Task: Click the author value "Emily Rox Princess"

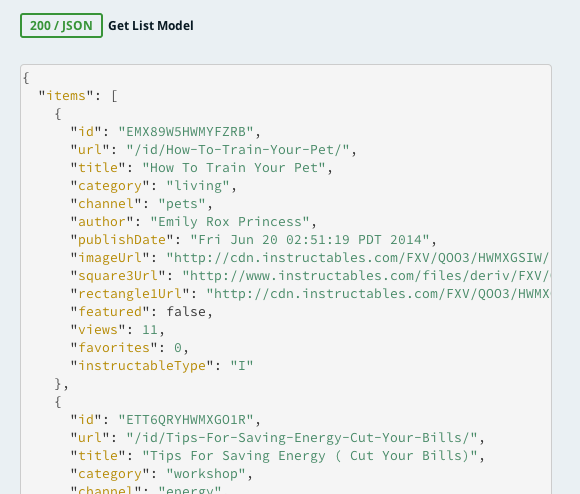Action: [230, 222]
